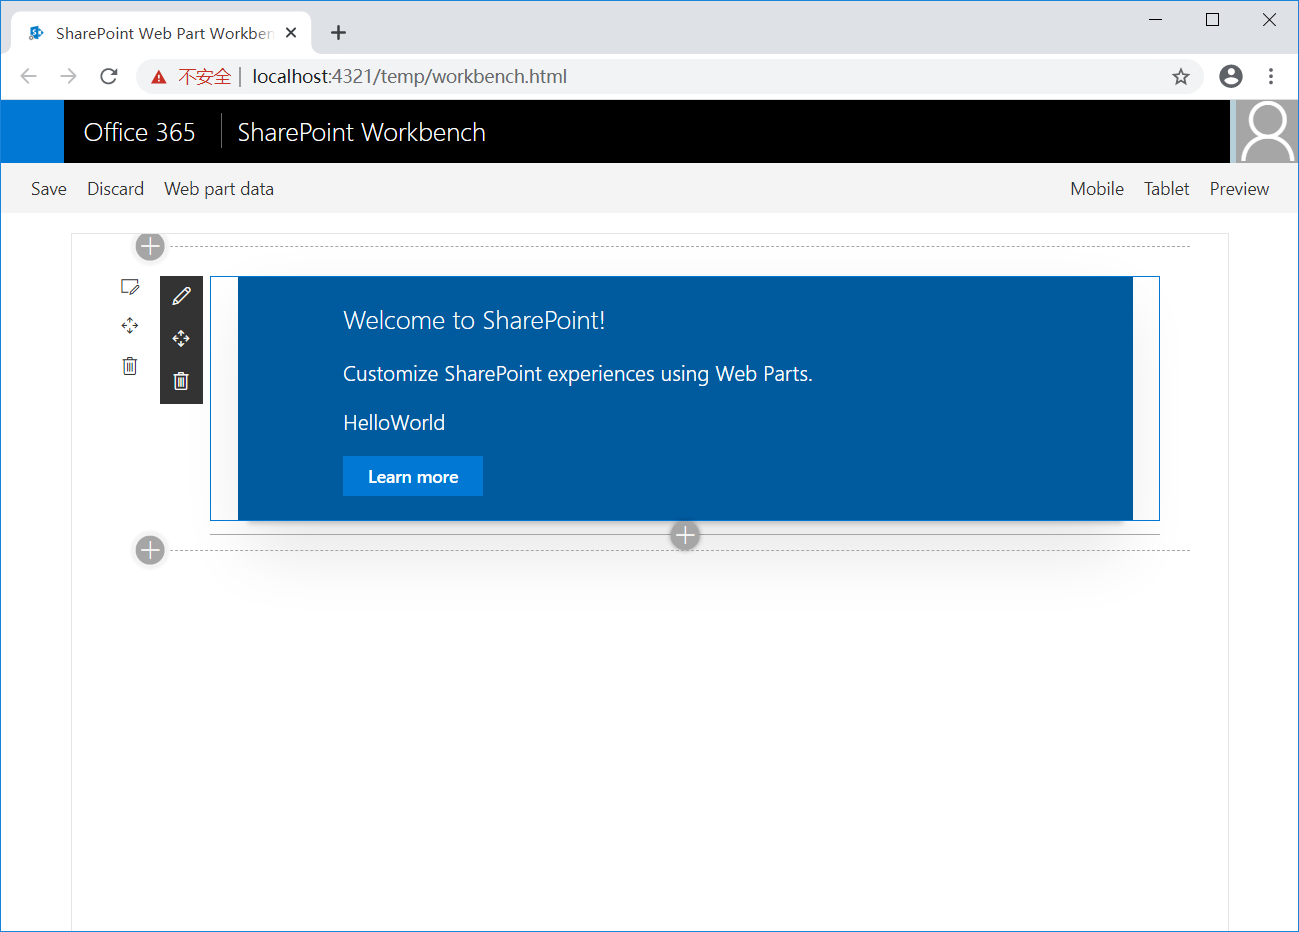Go forward in browser history
The image size is (1299, 932).
click(69, 76)
